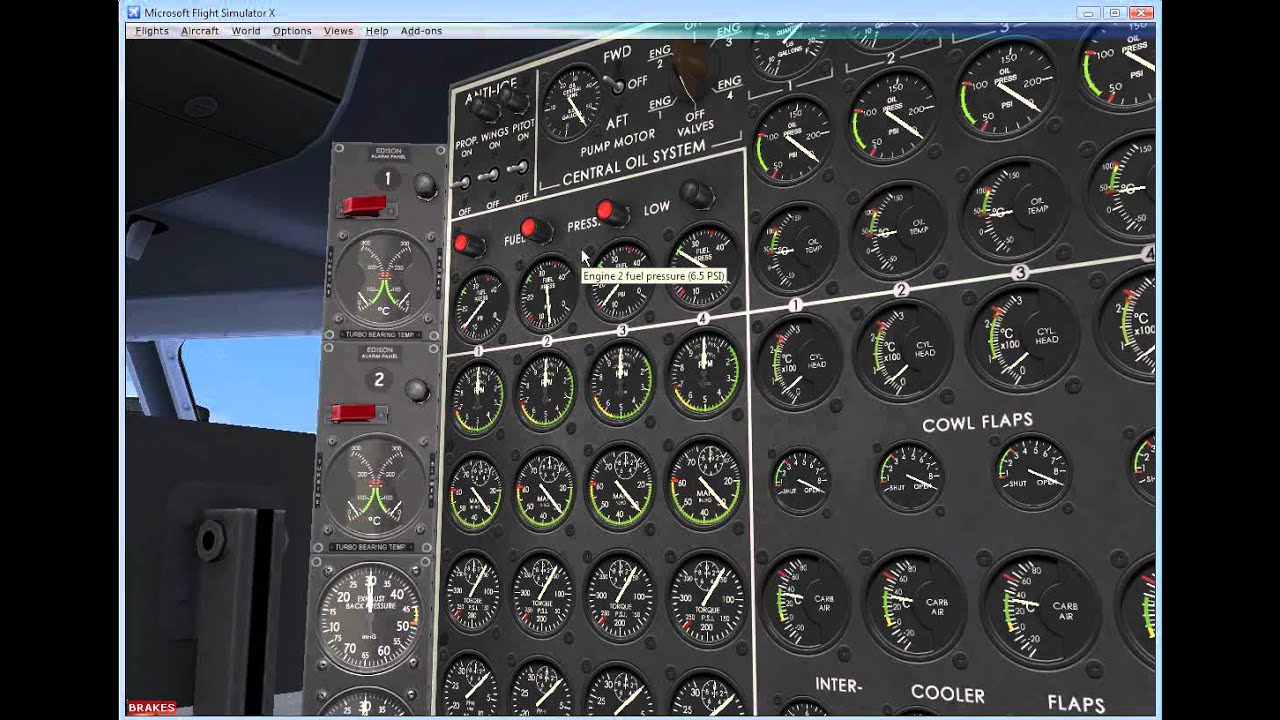Viewport: 1280px width, 720px height.
Task: Click the central oil tank gallons gauge
Action: 573,104
